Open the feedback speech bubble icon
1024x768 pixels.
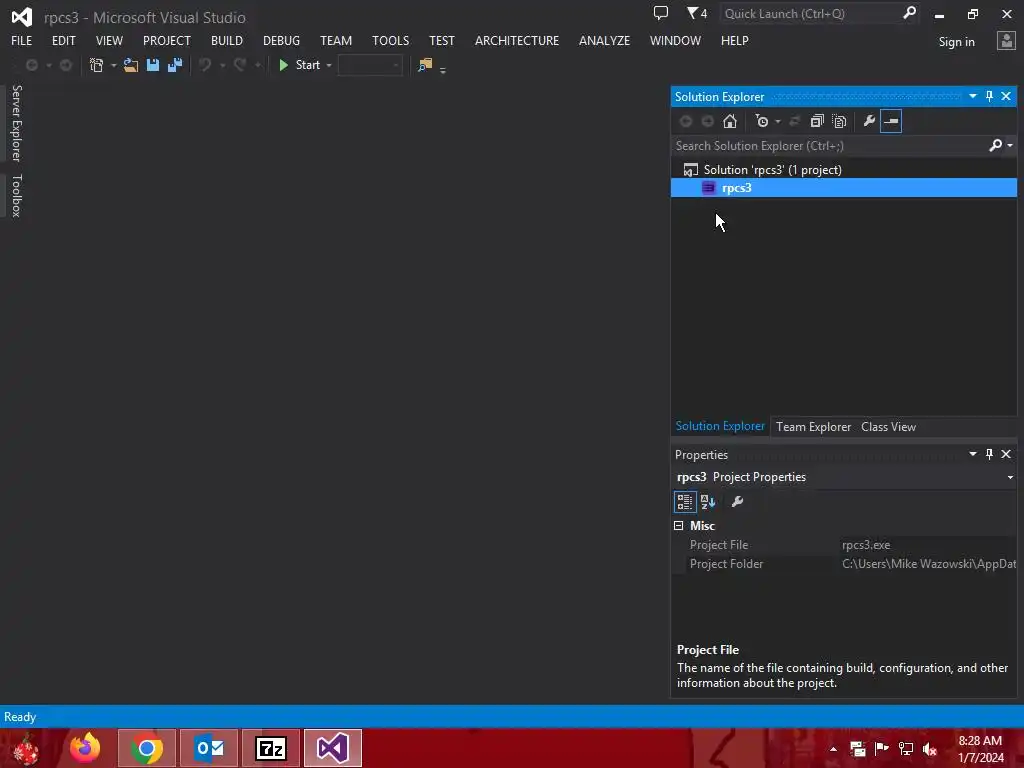click(x=661, y=13)
